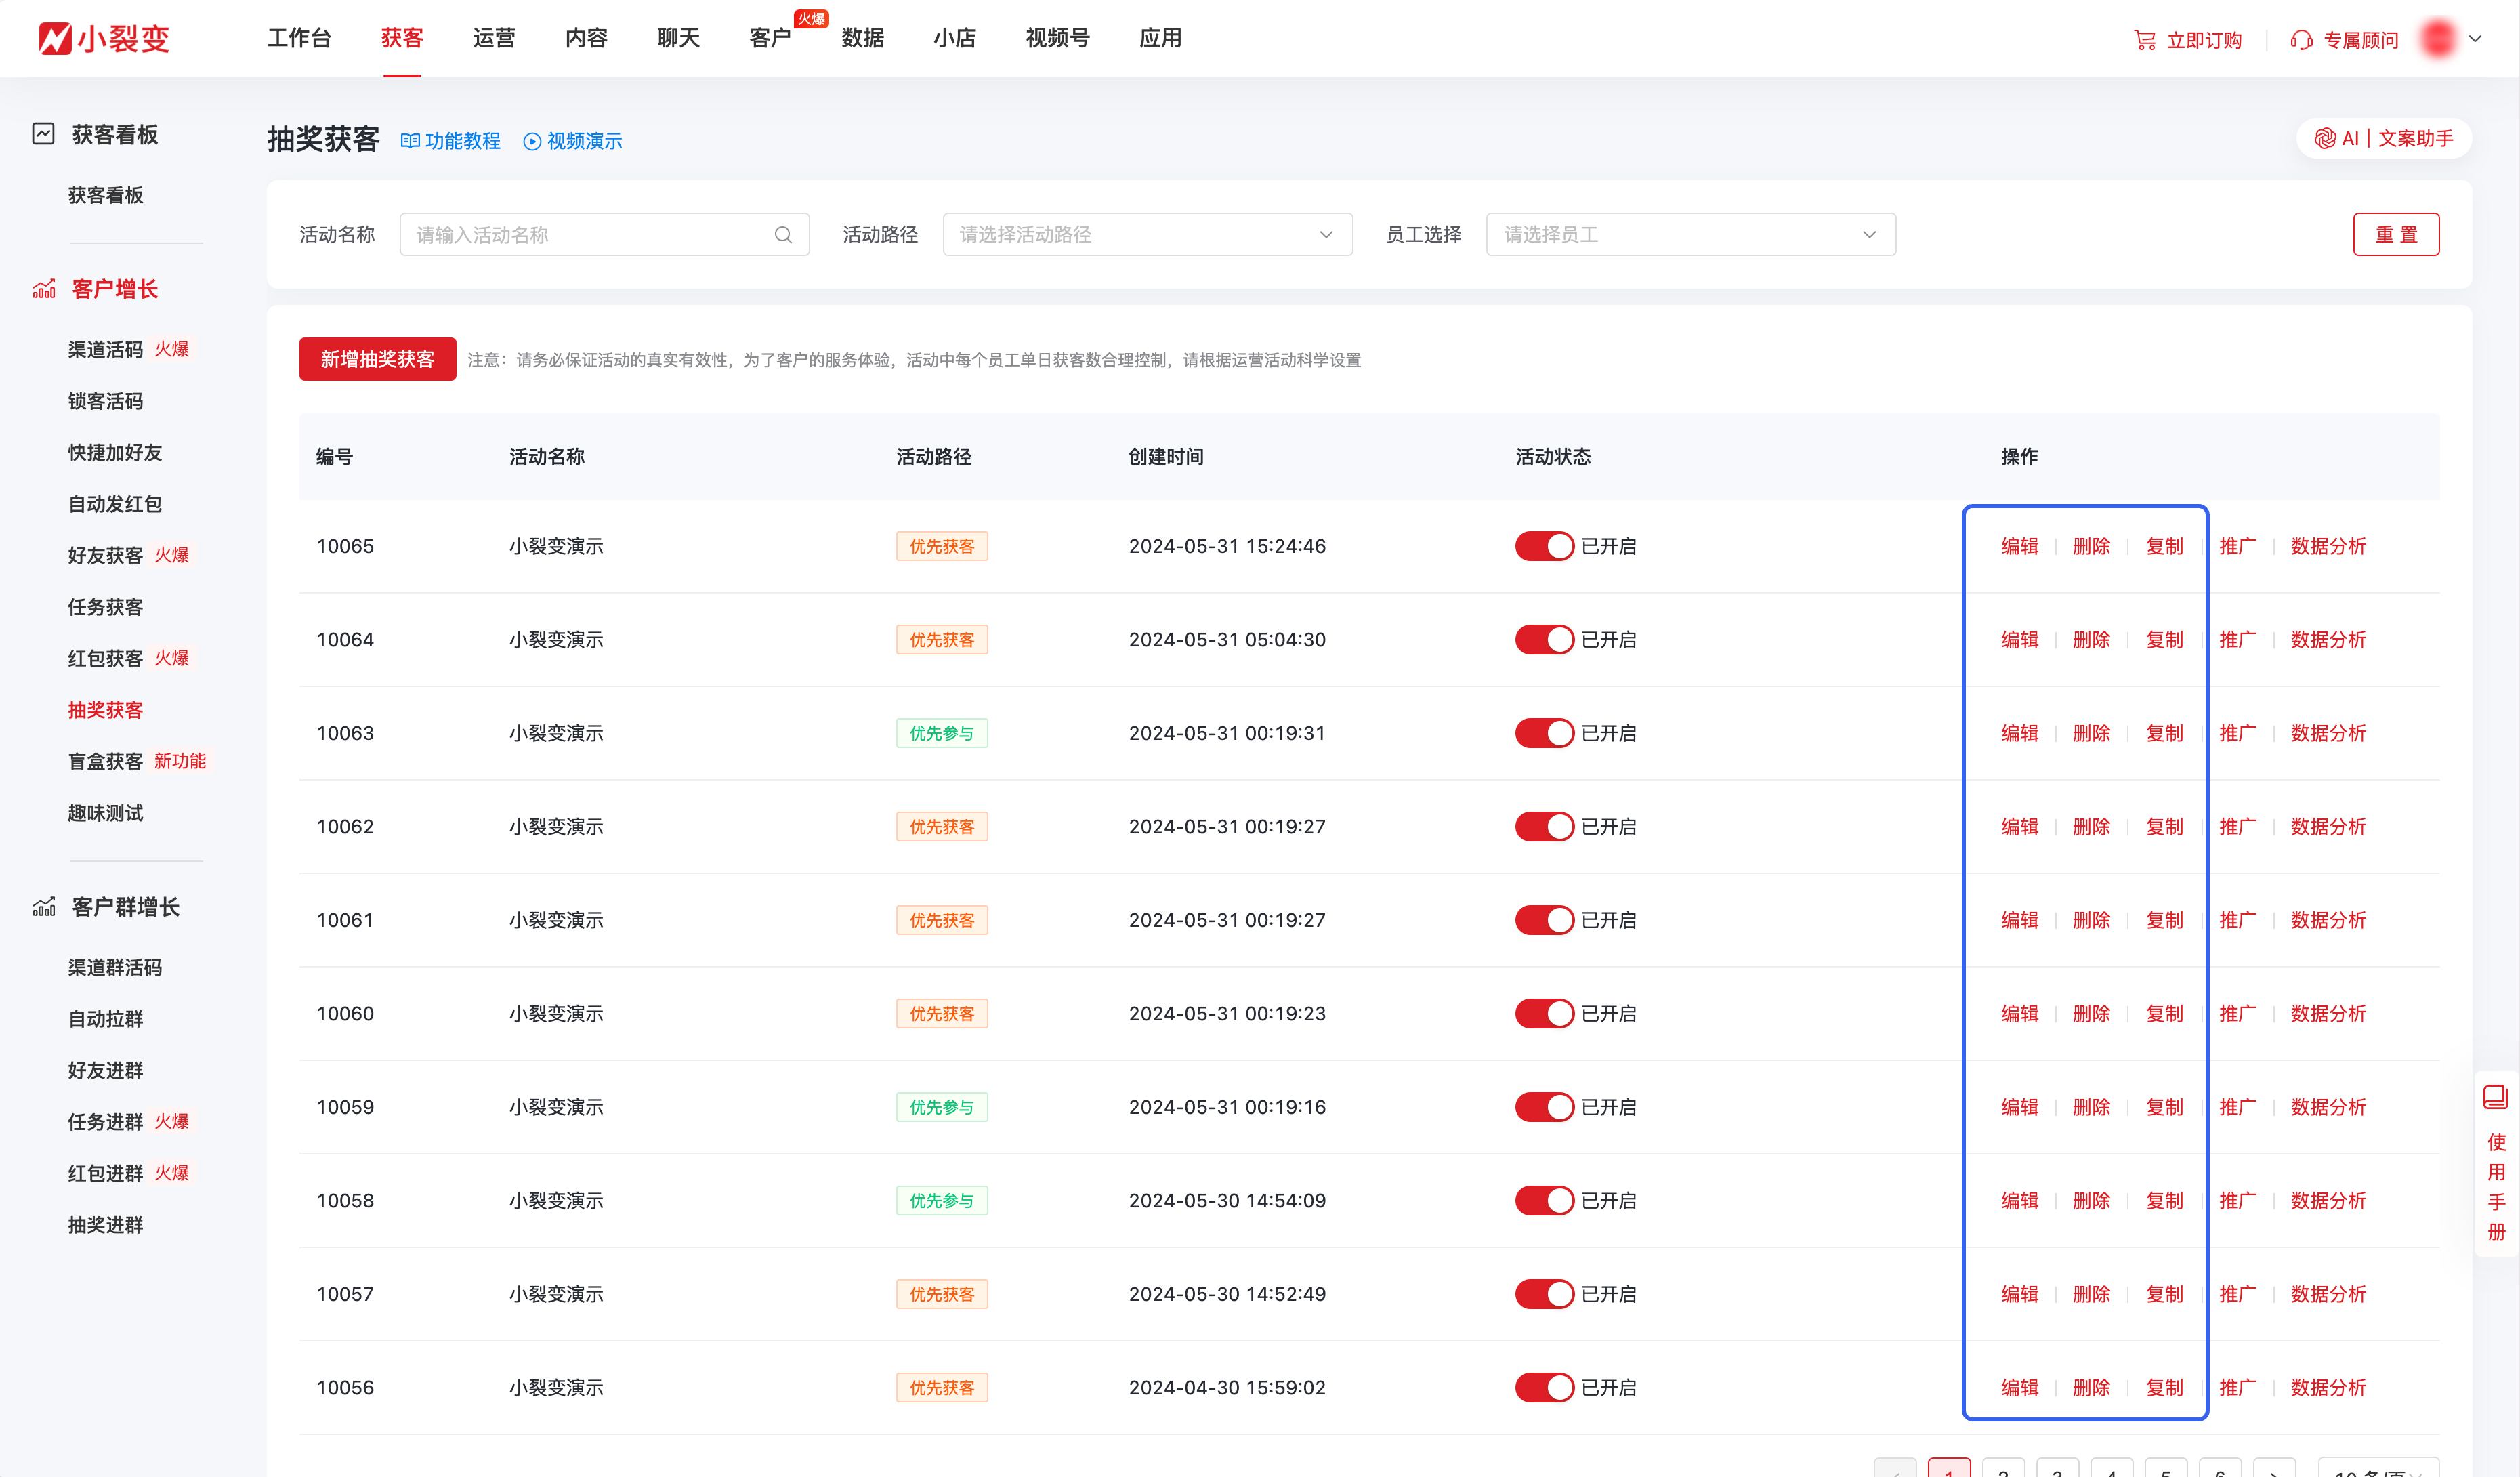Click the search magnifier in activity name field

click(783, 235)
